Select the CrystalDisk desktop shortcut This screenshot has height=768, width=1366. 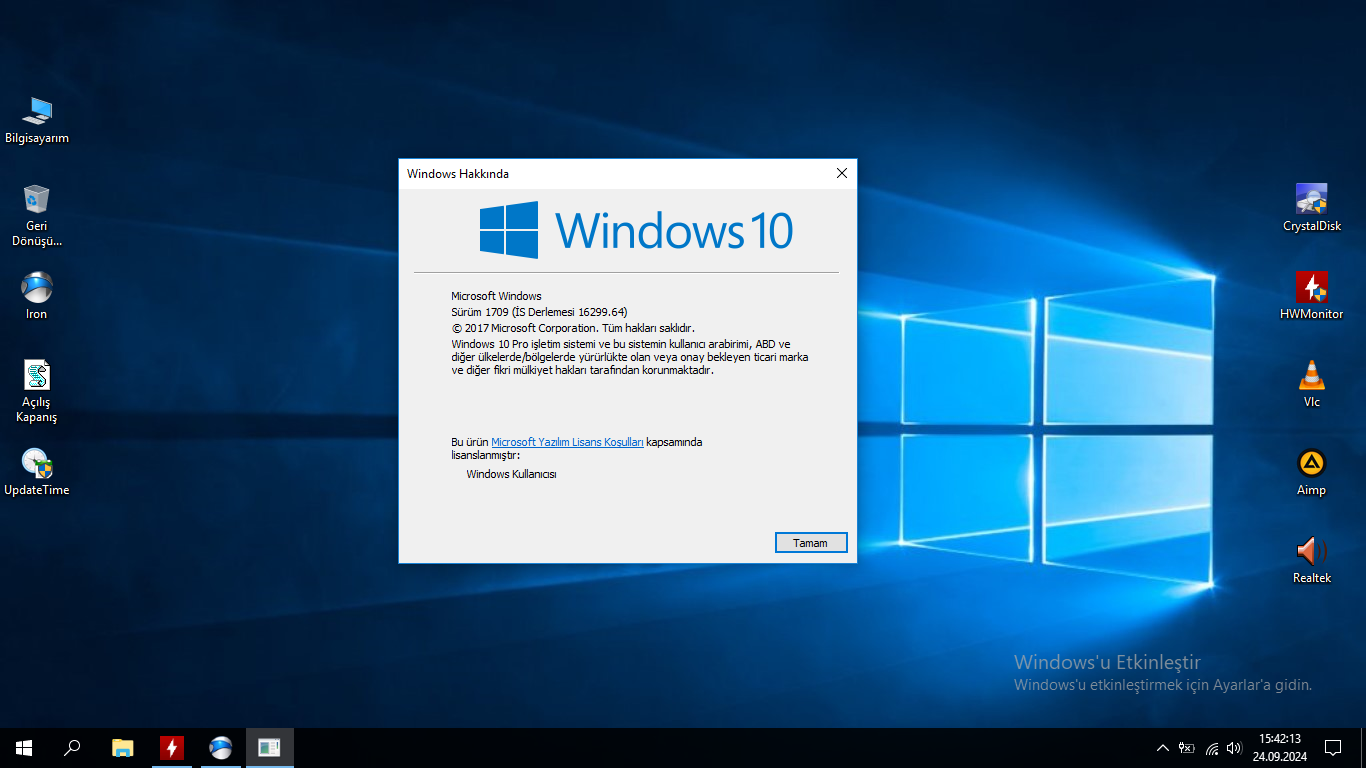click(1312, 207)
